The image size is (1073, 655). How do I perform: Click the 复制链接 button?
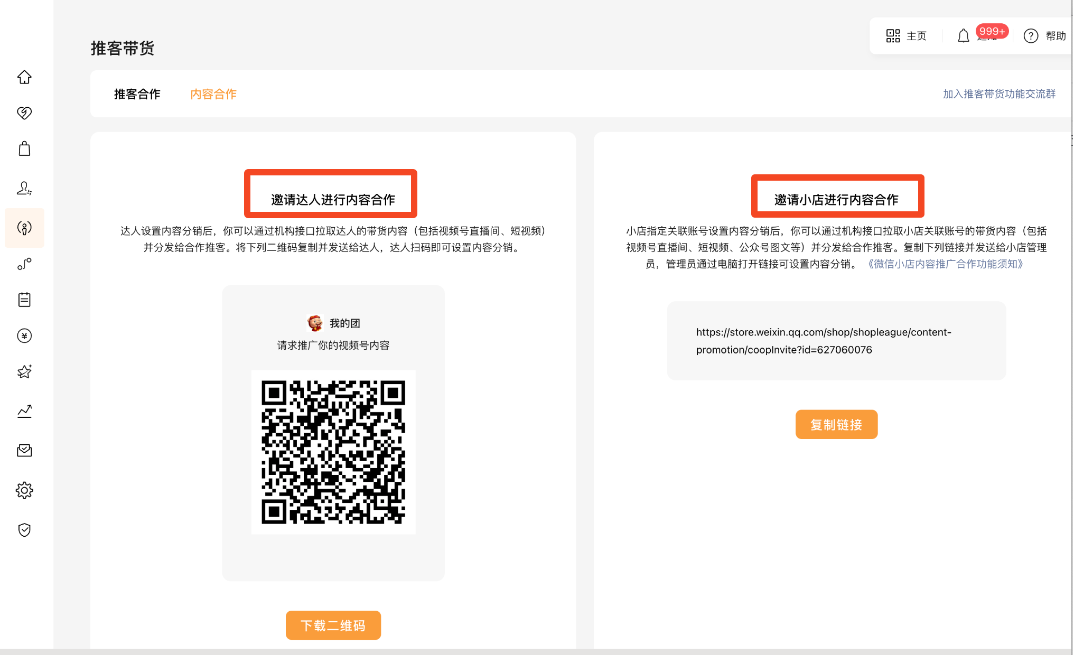836,424
